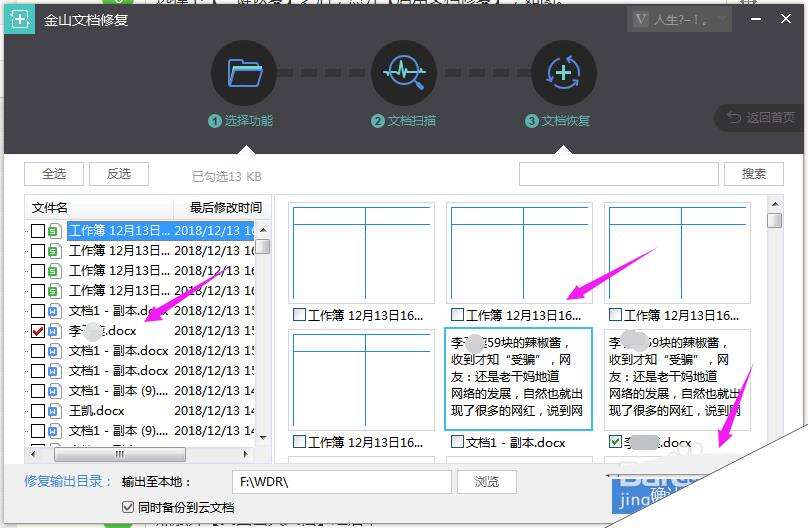Open the first 工作簿 preview thumbnail
This screenshot has width=808, height=528.
tap(361, 252)
